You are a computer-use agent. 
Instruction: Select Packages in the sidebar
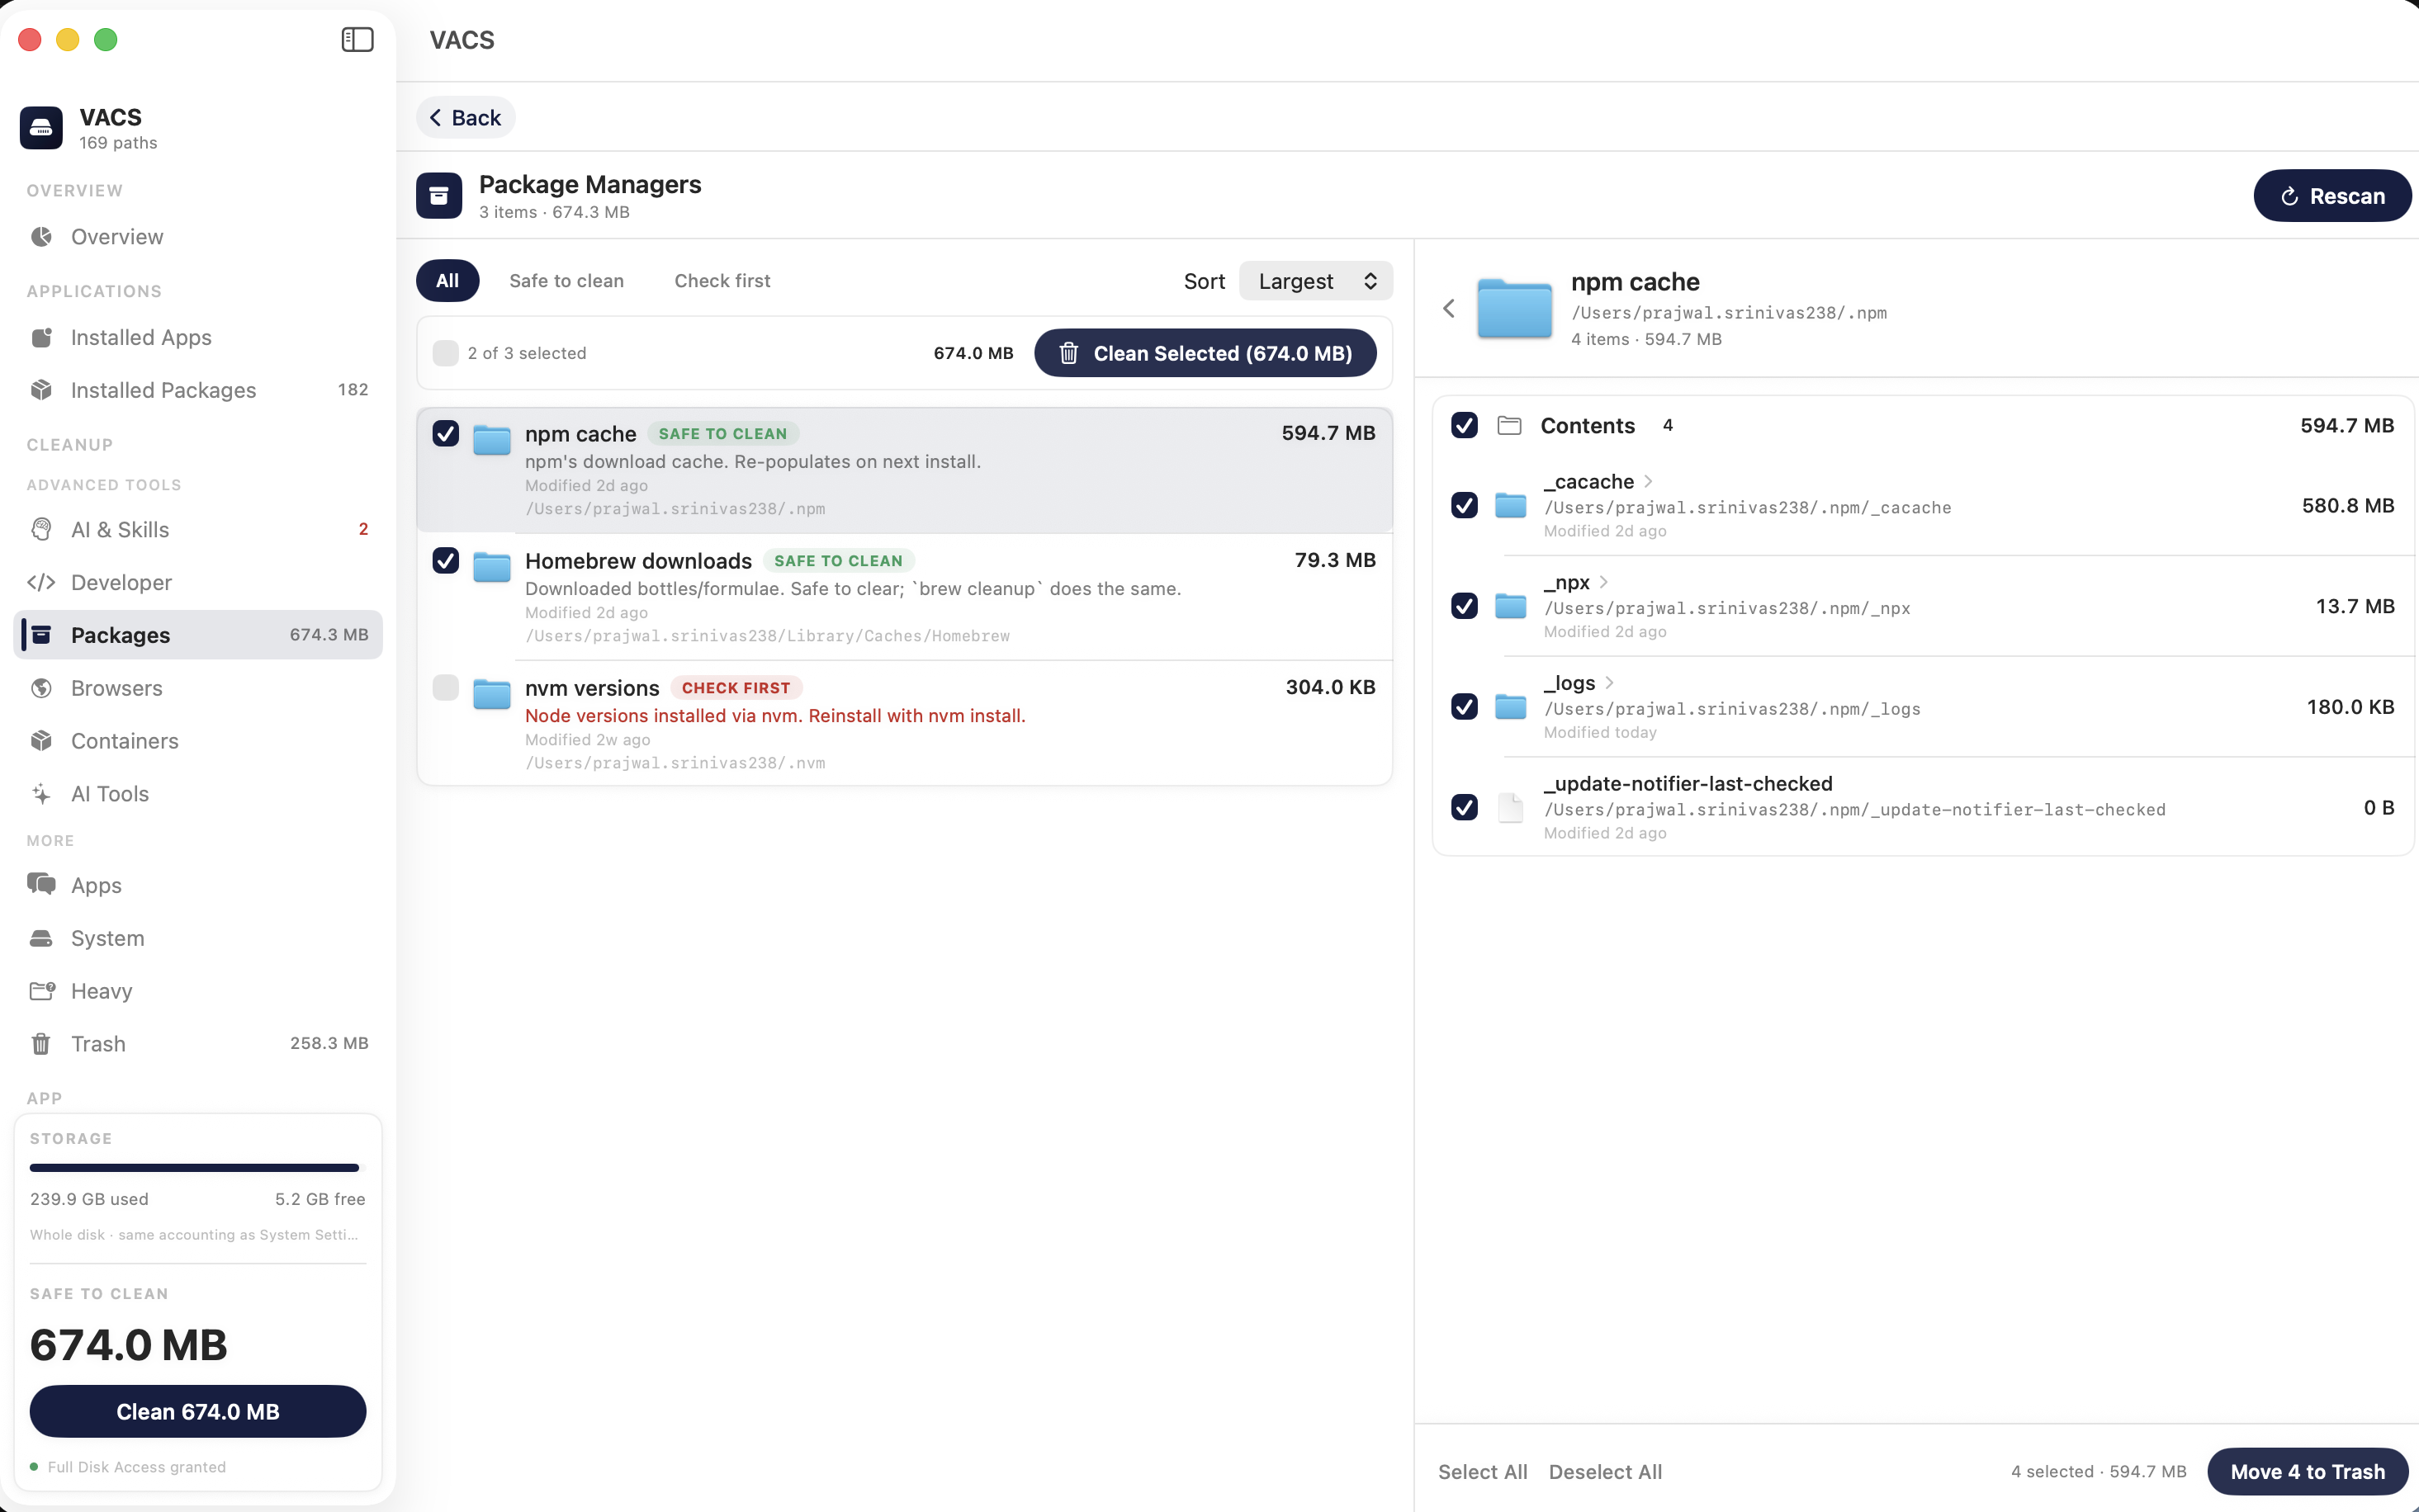pos(198,635)
